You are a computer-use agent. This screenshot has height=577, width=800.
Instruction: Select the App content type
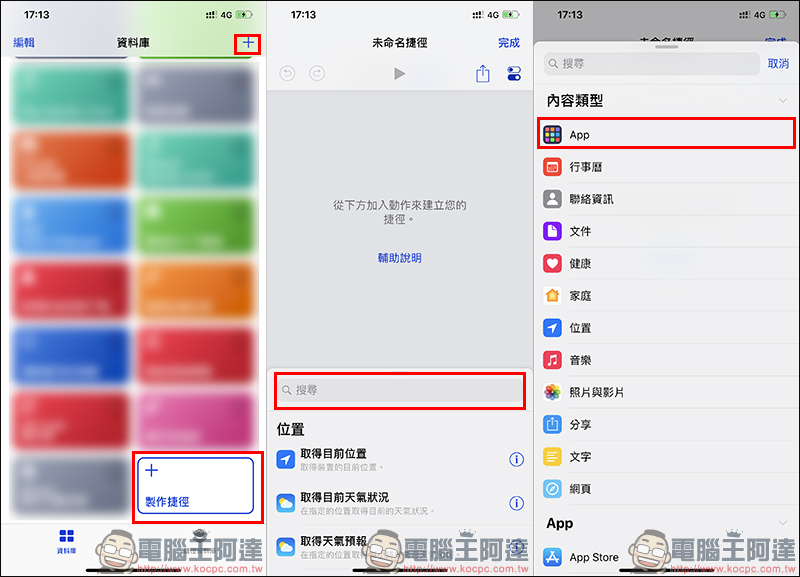point(666,134)
